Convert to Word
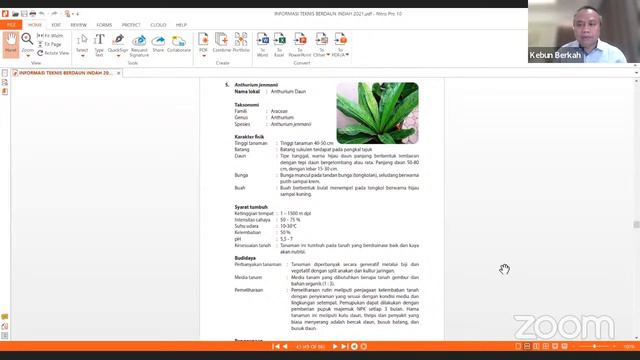 (262, 44)
